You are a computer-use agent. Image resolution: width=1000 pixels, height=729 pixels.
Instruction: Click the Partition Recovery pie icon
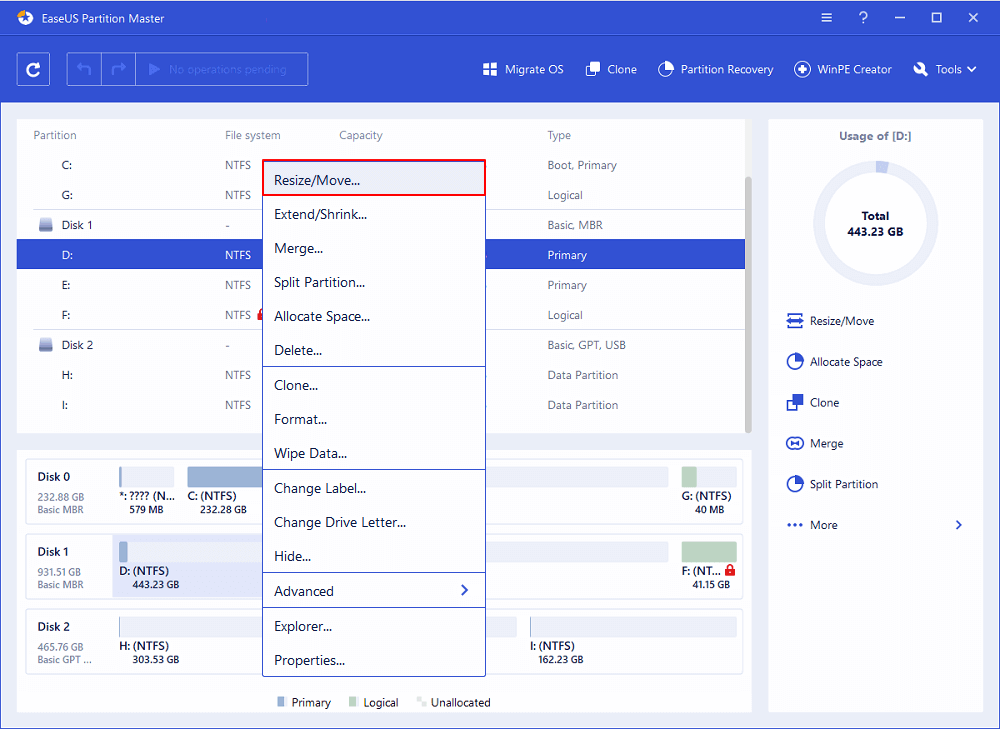pyautogui.click(x=665, y=69)
